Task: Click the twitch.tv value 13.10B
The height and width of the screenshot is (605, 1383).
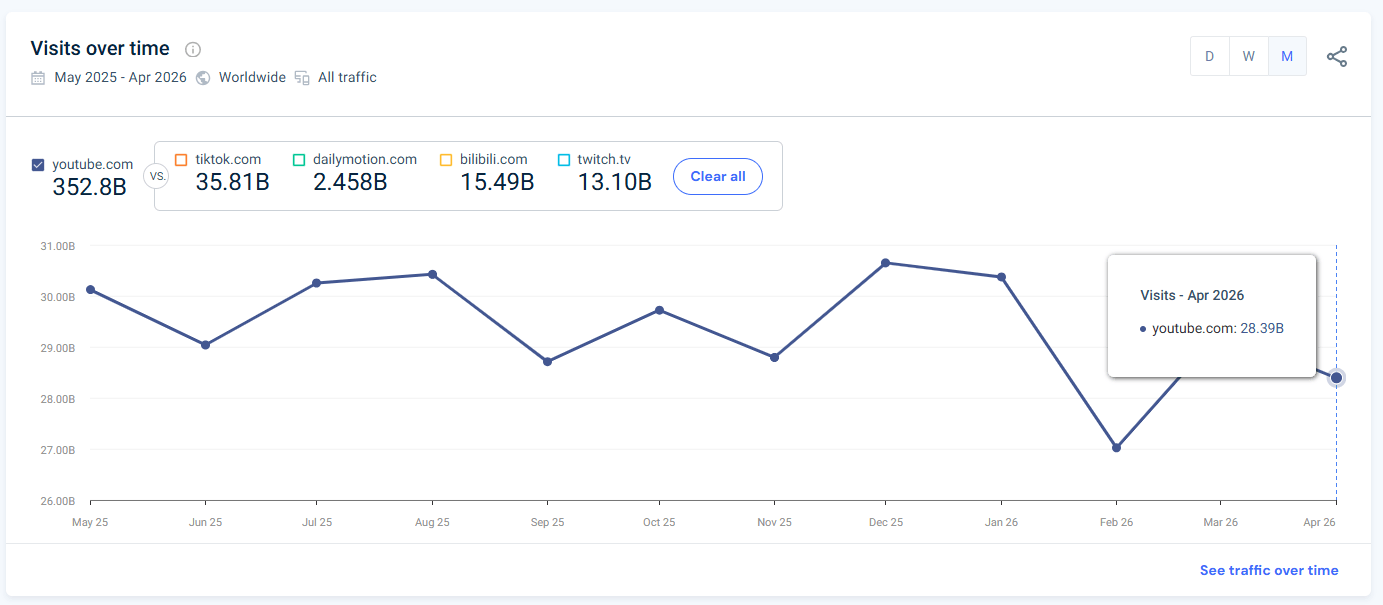Action: click(x=615, y=182)
